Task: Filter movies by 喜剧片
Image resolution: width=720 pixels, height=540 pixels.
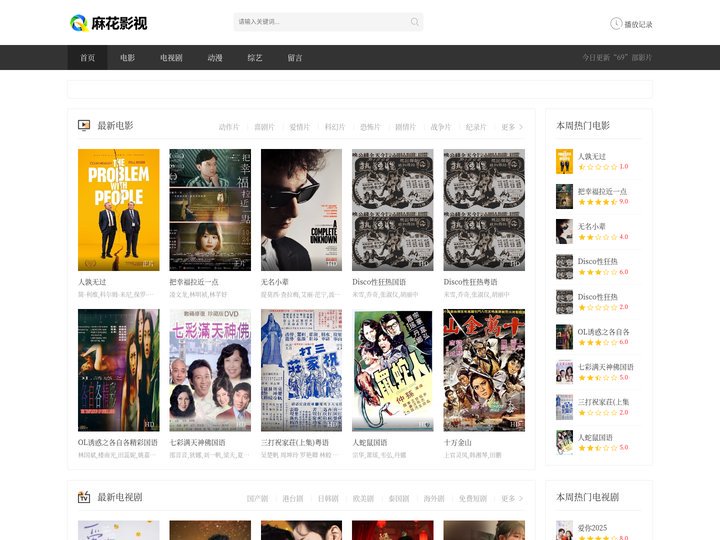Action: pyautogui.click(x=264, y=127)
